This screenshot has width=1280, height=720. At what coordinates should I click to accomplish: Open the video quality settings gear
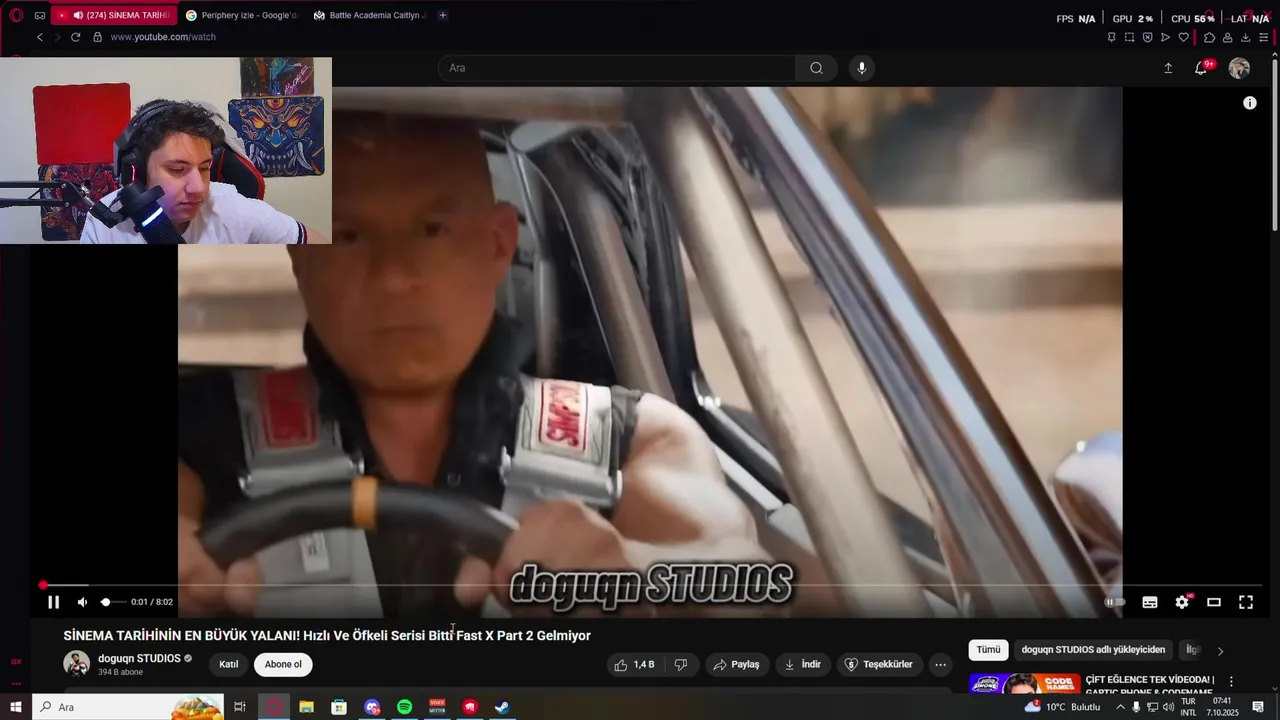1182,602
